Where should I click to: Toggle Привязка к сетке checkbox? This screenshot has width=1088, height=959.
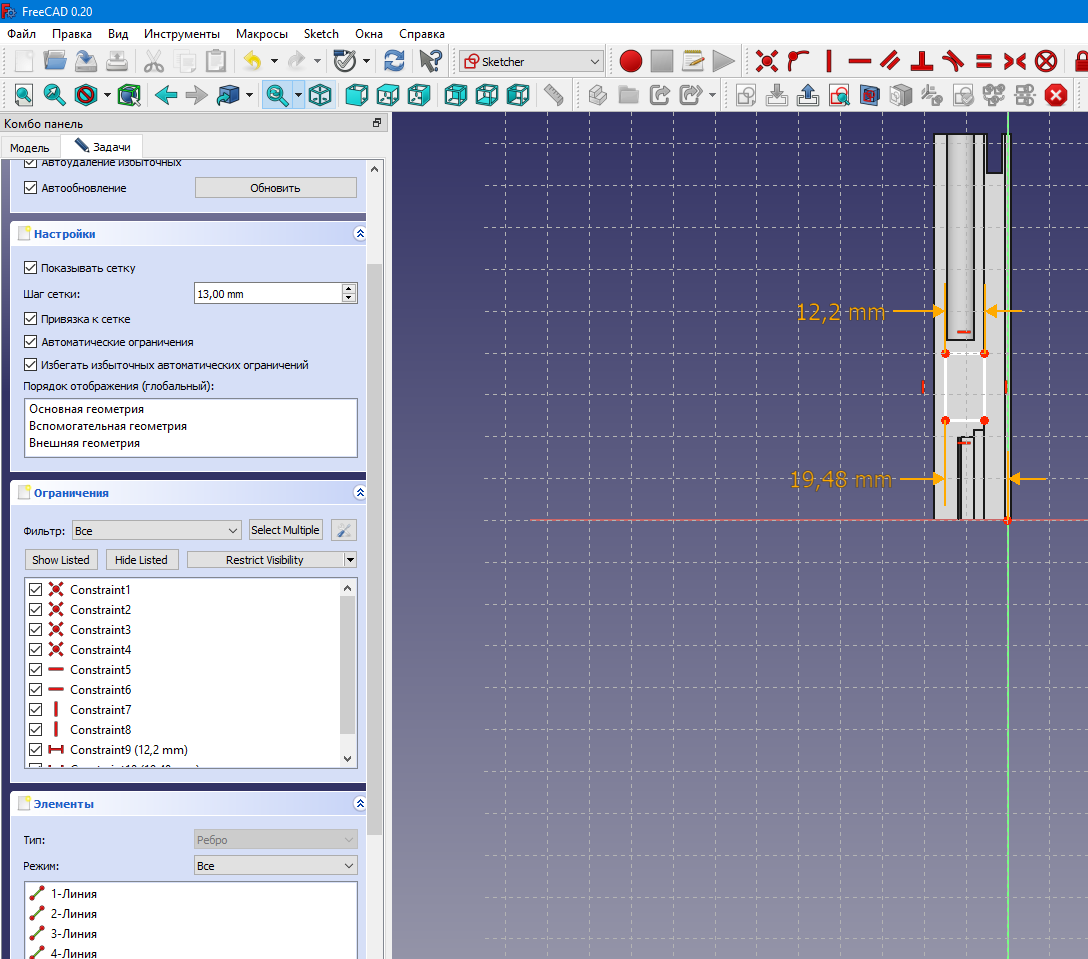(x=30, y=318)
